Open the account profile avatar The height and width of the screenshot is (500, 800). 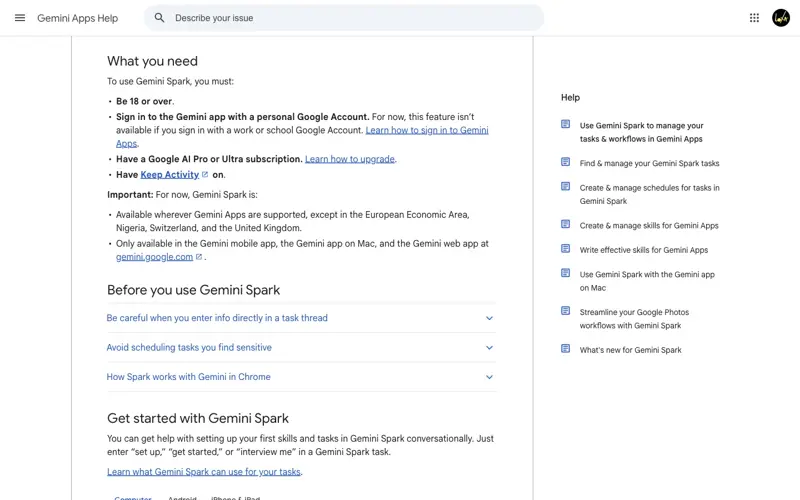pyautogui.click(x=781, y=18)
